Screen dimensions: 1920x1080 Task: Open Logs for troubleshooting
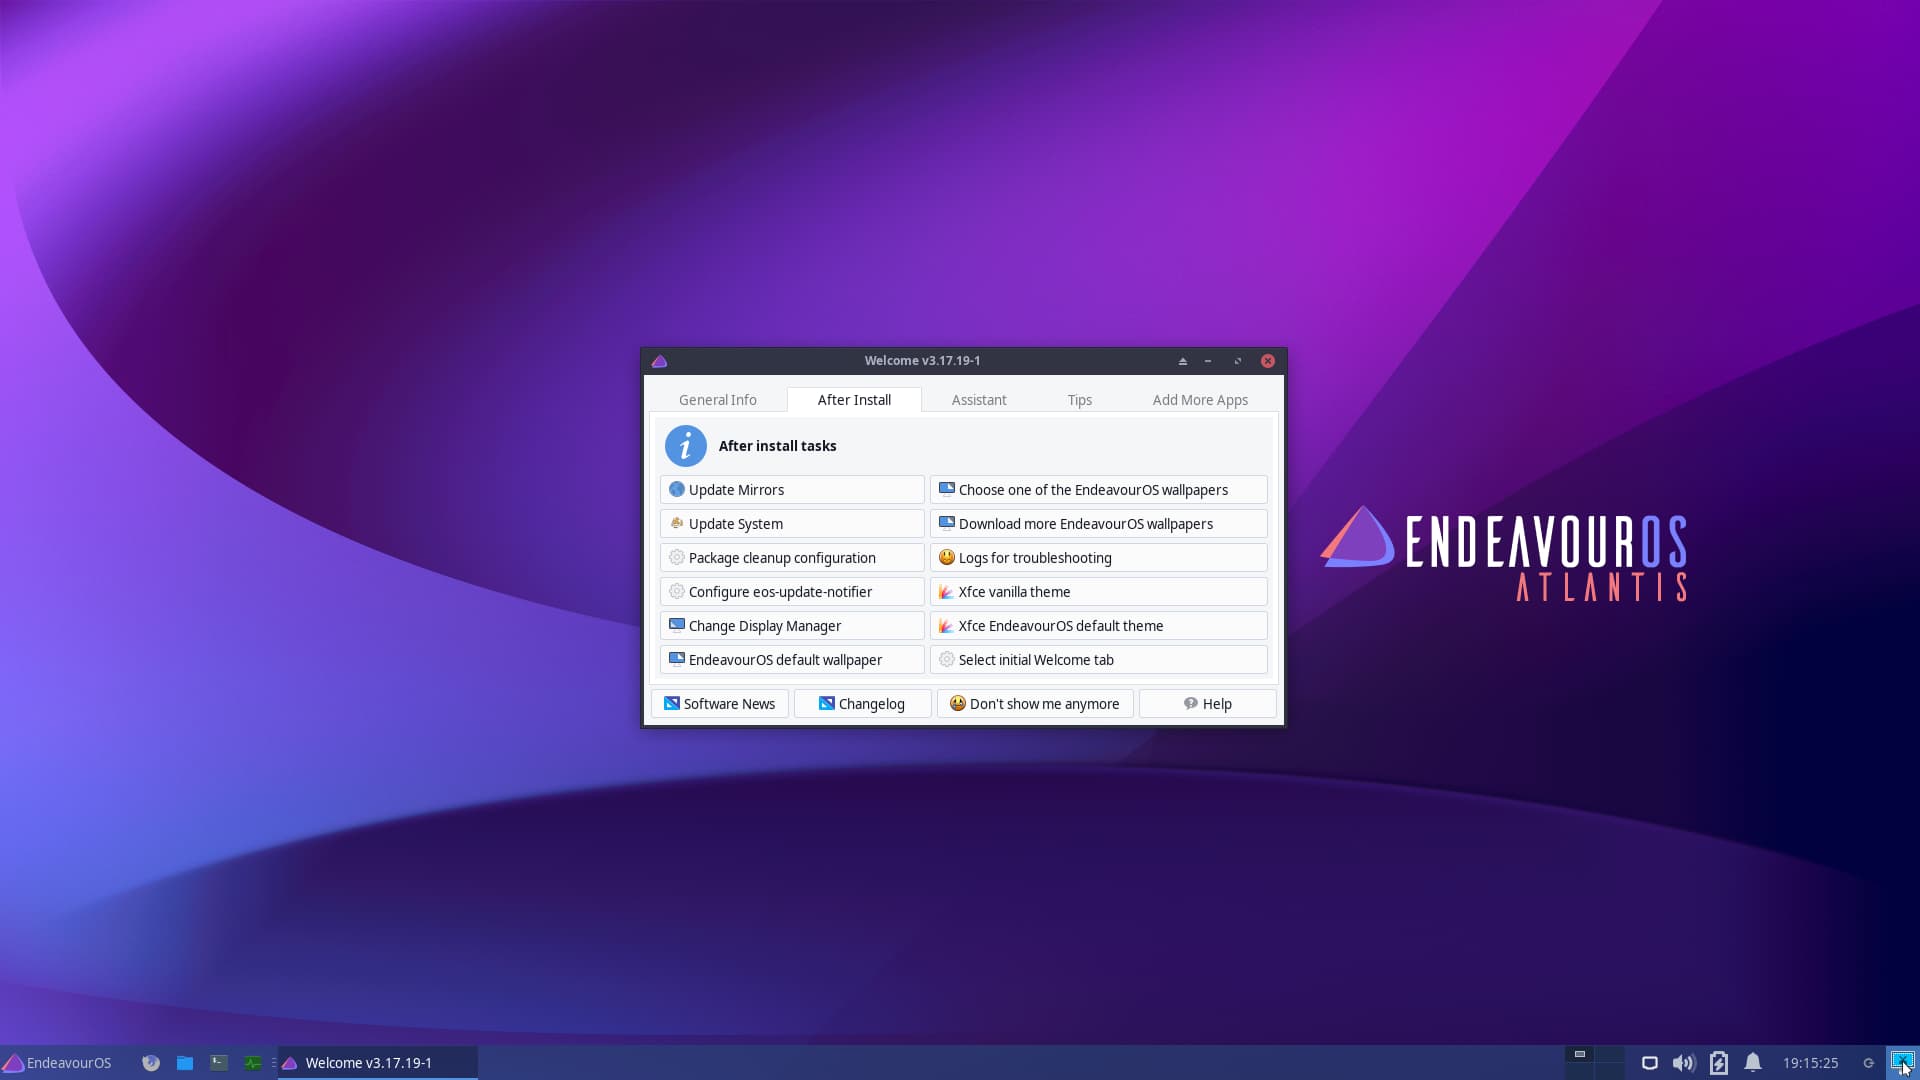point(1098,558)
